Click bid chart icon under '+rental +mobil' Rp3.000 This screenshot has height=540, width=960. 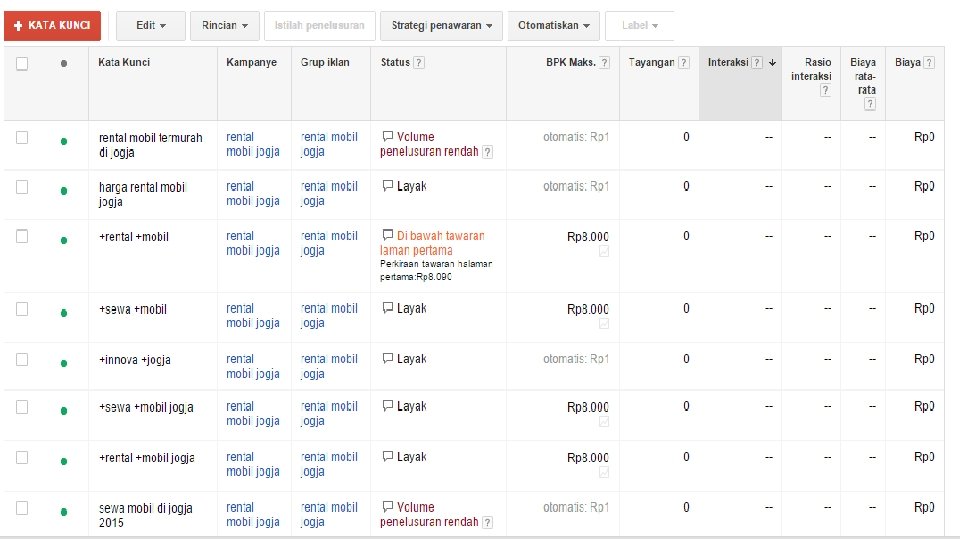point(603,252)
